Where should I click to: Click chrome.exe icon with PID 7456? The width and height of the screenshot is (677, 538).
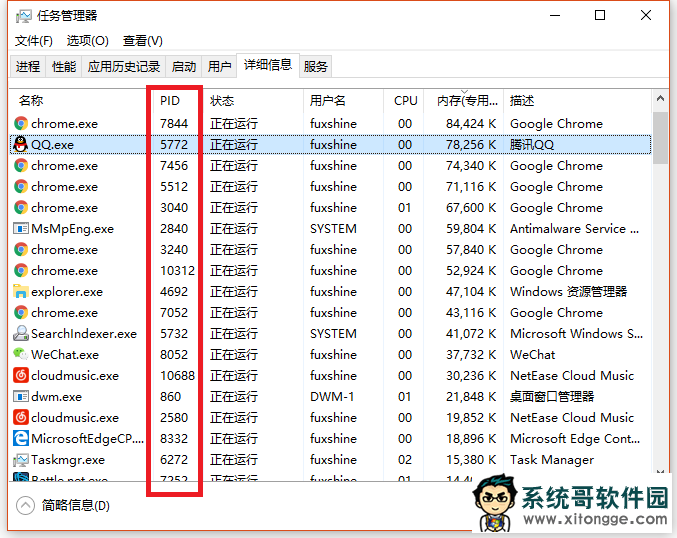point(21,165)
